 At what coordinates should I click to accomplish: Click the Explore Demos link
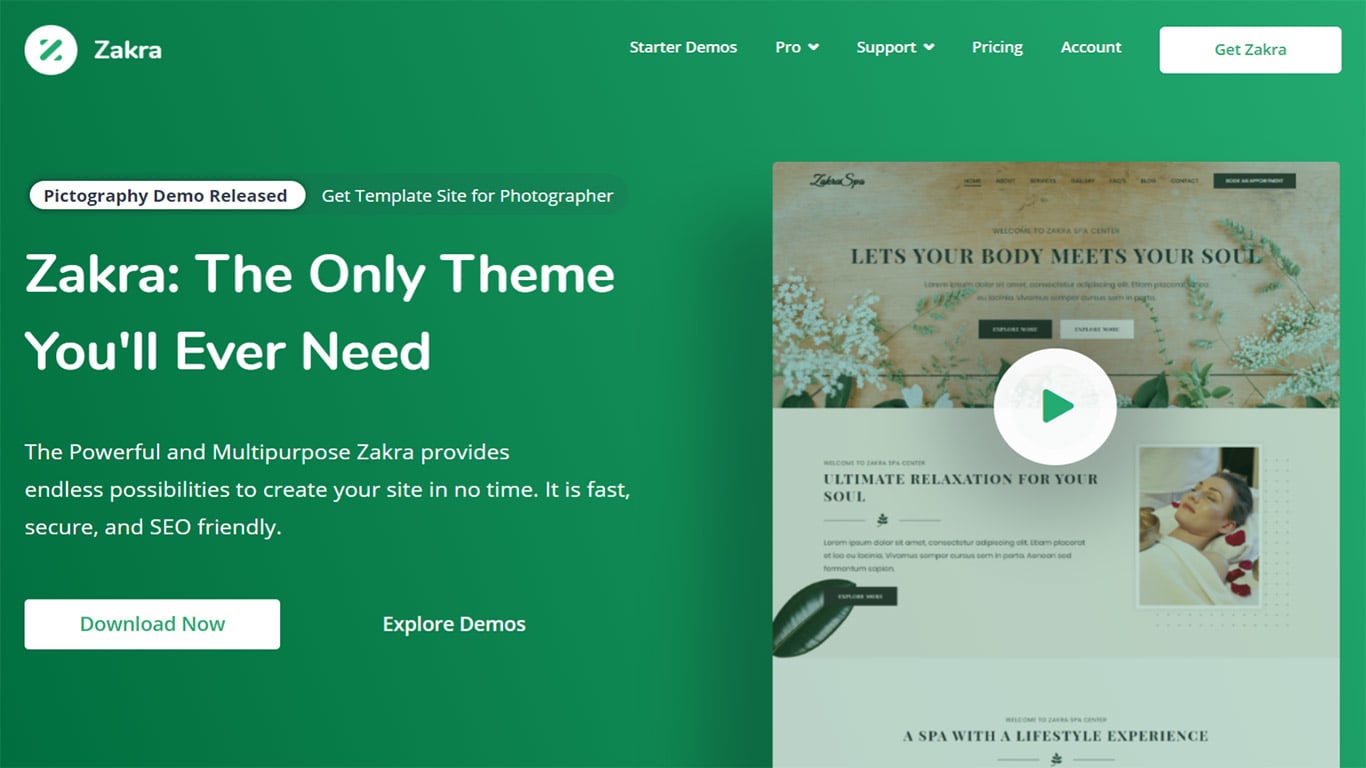point(453,623)
